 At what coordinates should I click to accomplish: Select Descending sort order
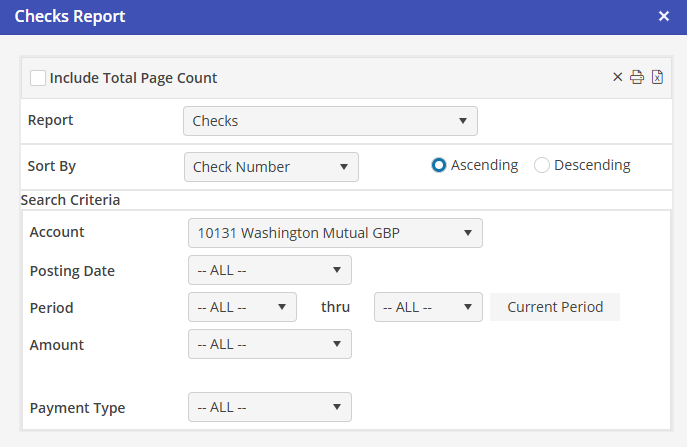coord(542,165)
